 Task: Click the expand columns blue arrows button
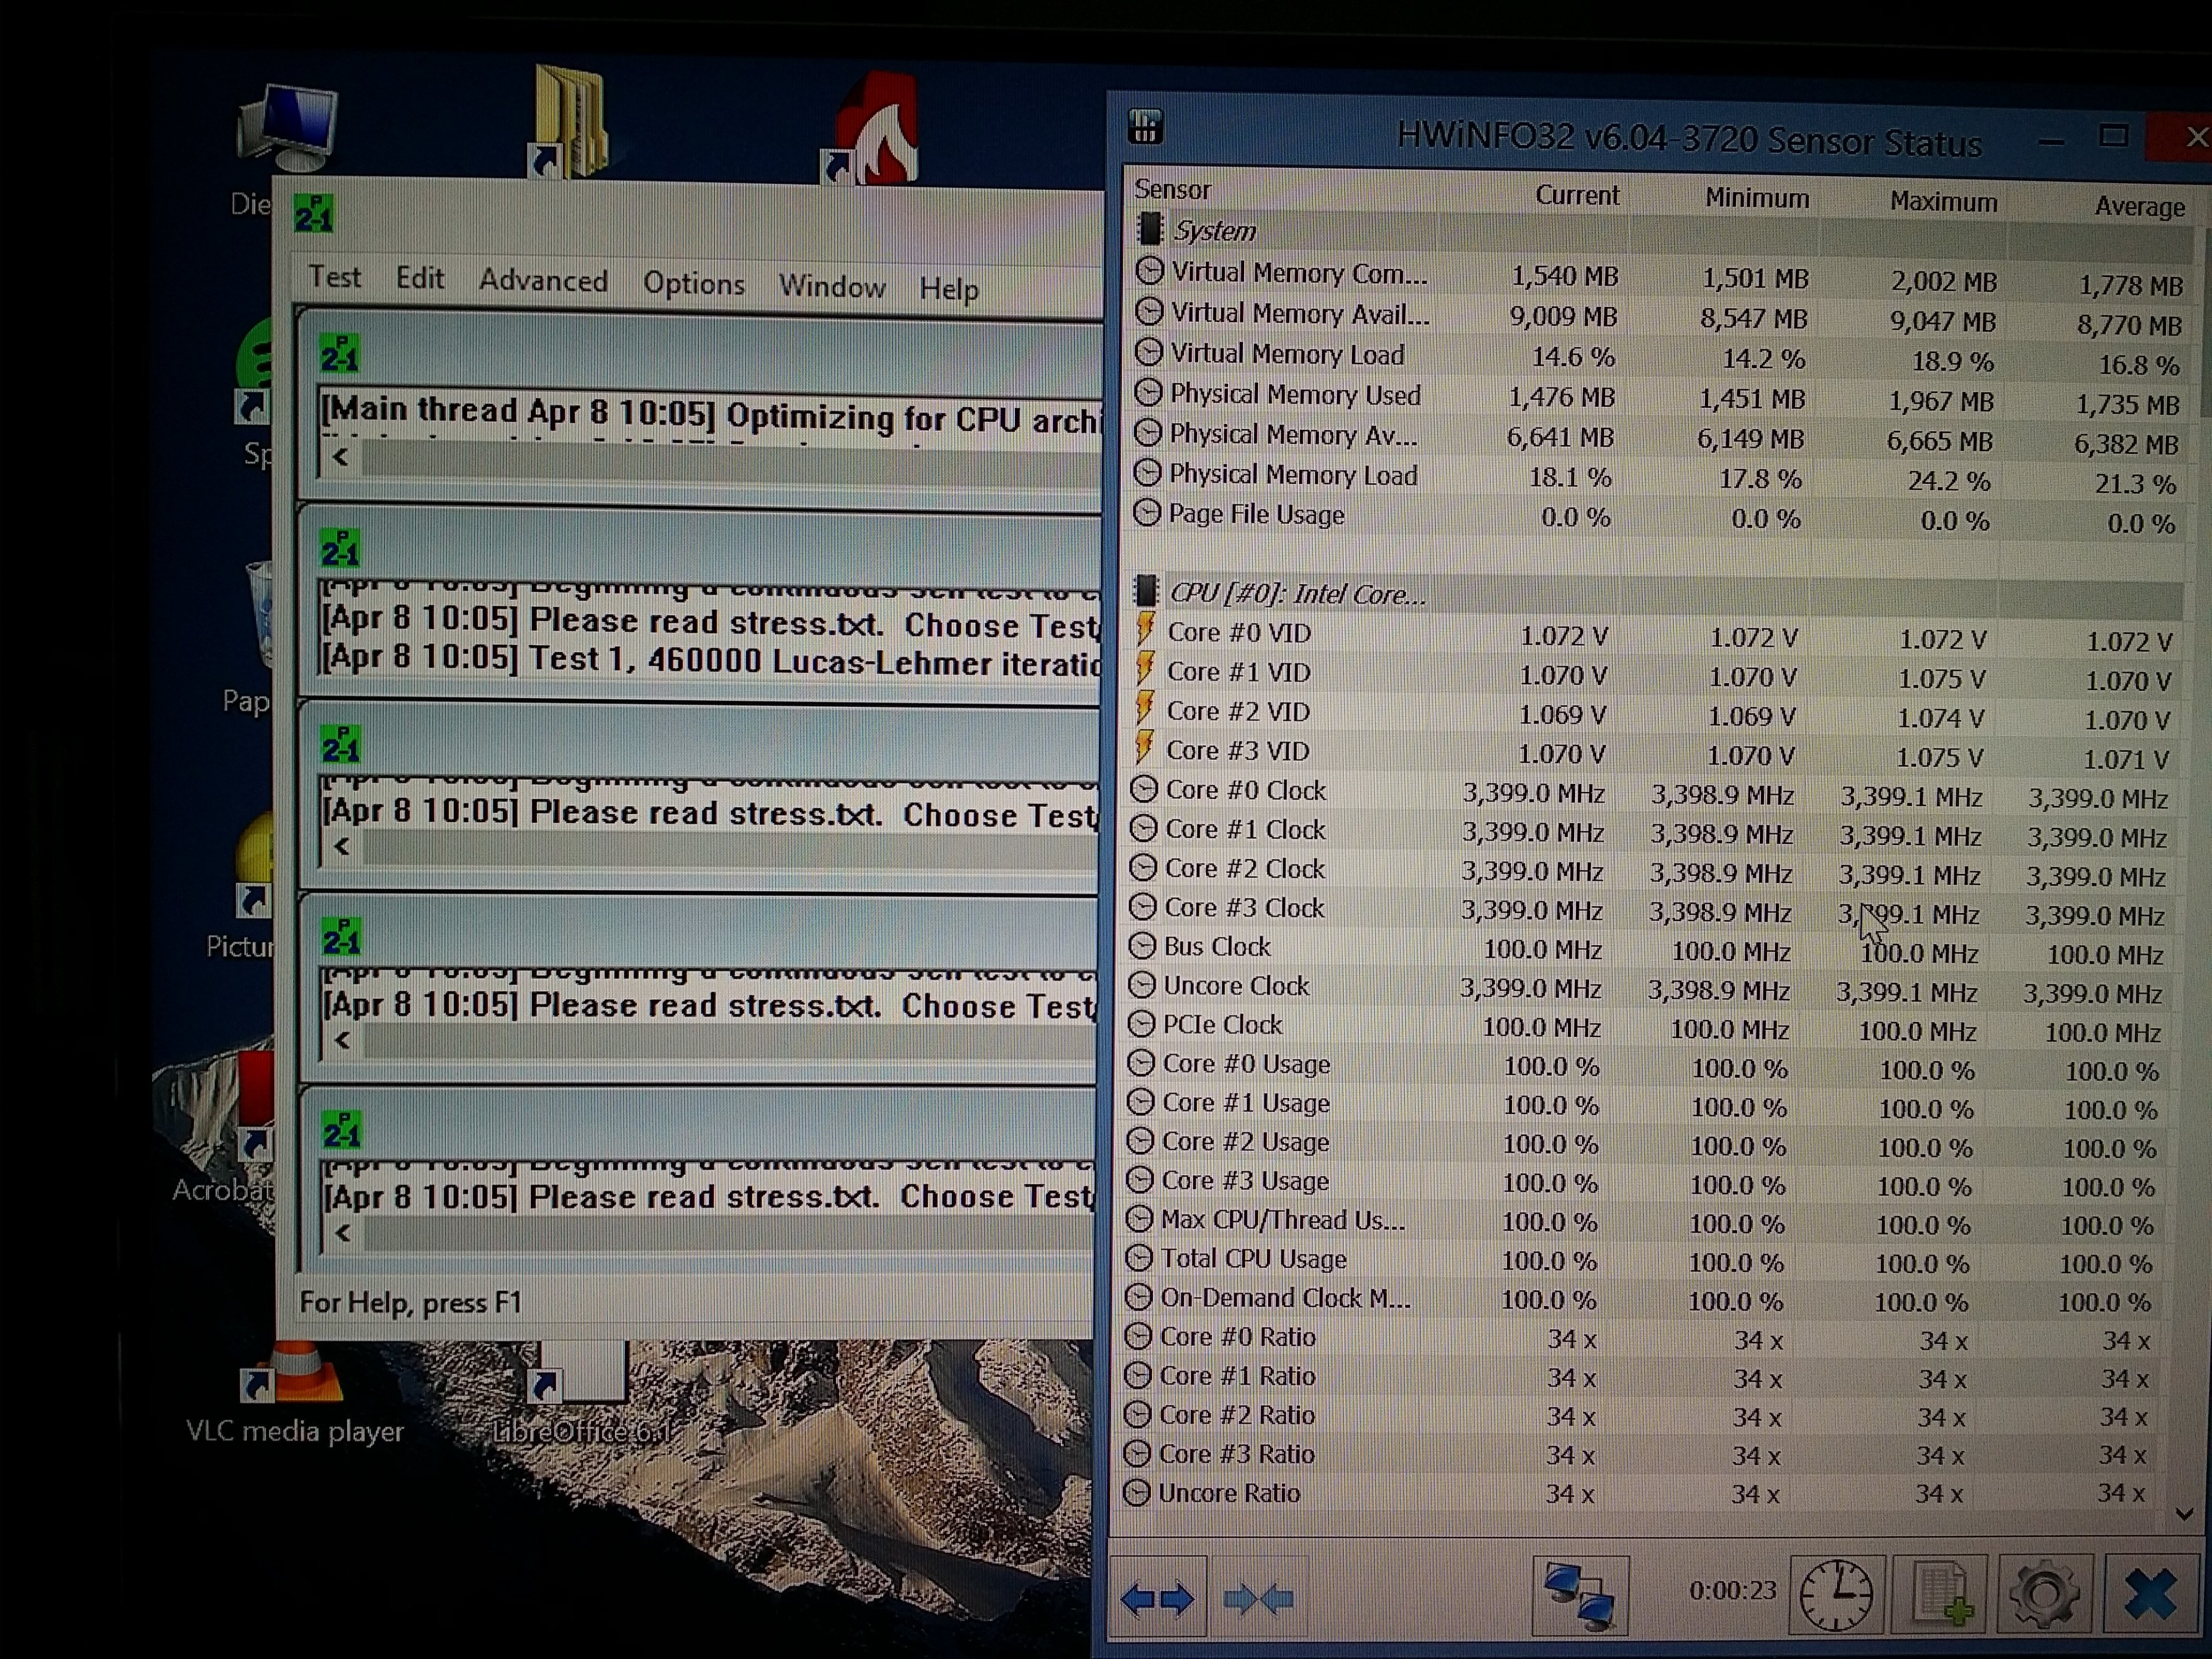(1157, 1598)
